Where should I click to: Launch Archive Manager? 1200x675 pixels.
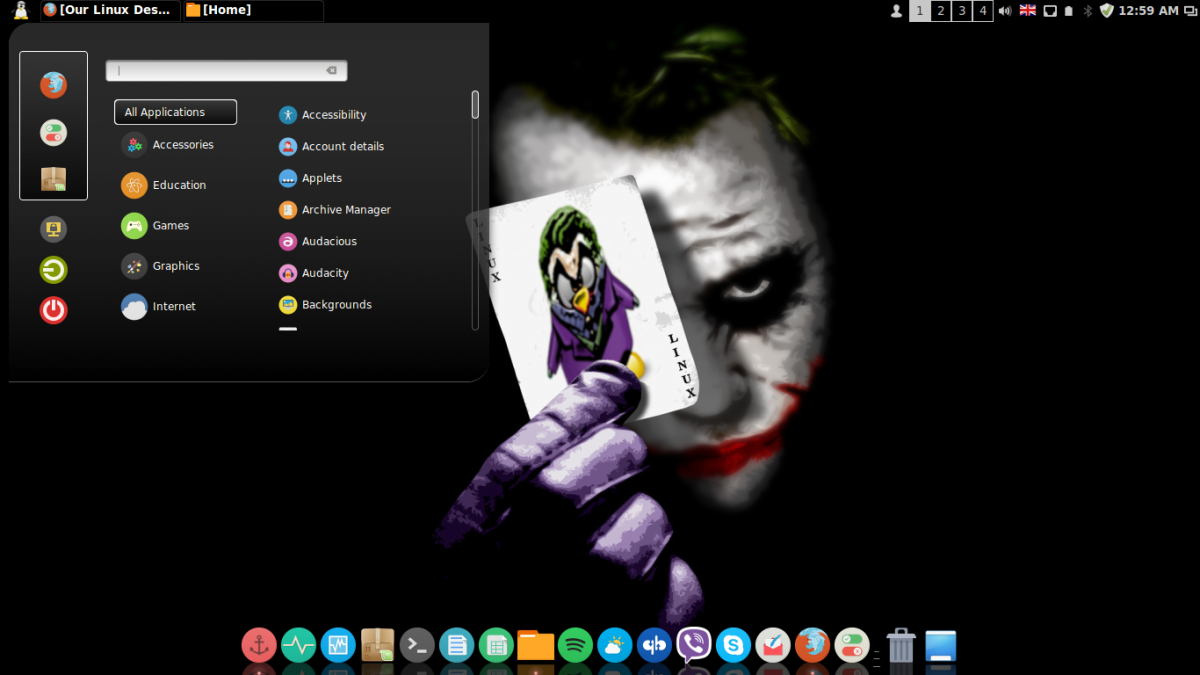pyautogui.click(x=335, y=210)
